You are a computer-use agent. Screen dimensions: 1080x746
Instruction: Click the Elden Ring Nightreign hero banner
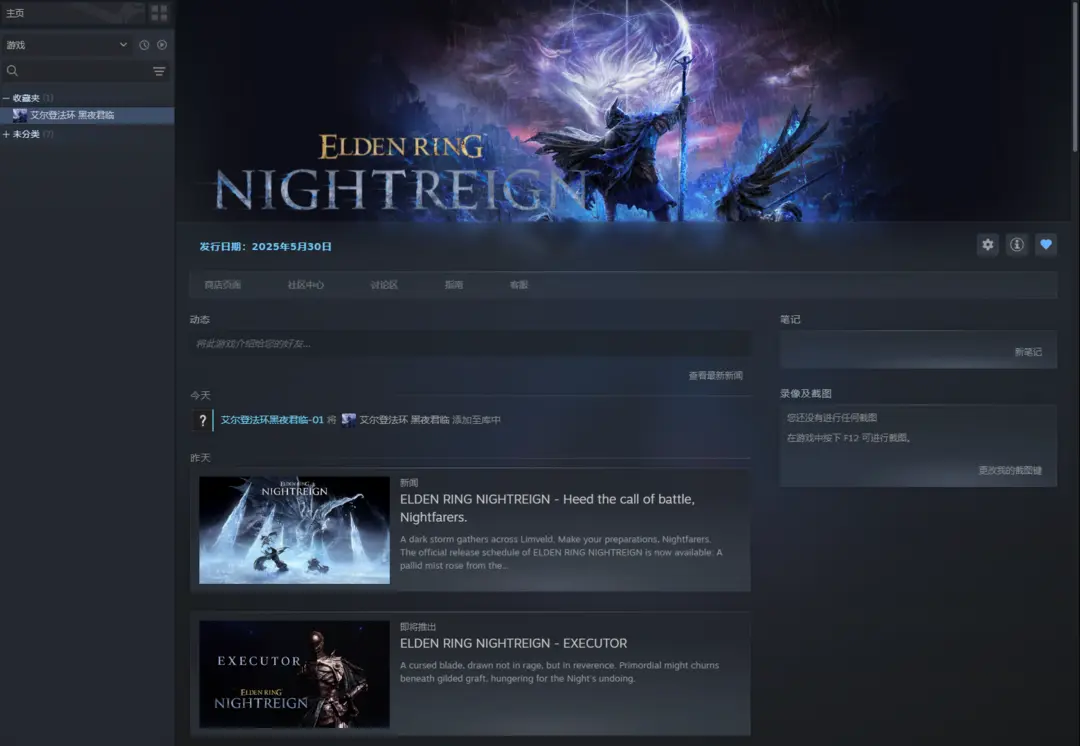coord(623,110)
